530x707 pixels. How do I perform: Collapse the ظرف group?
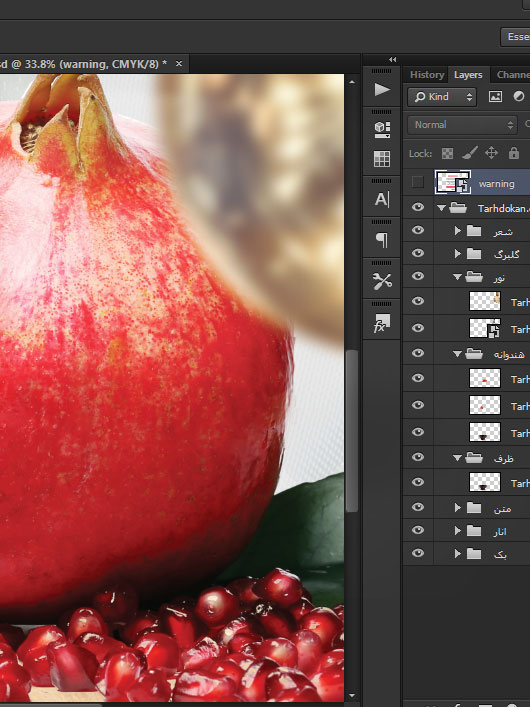(x=457, y=458)
